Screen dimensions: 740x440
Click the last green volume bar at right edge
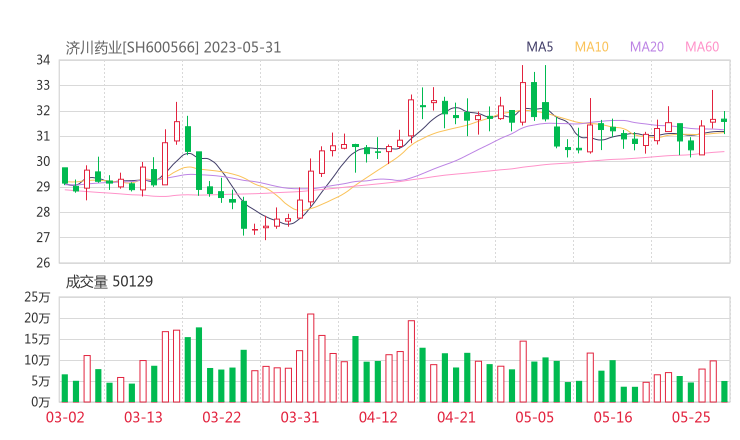[x=724, y=392]
